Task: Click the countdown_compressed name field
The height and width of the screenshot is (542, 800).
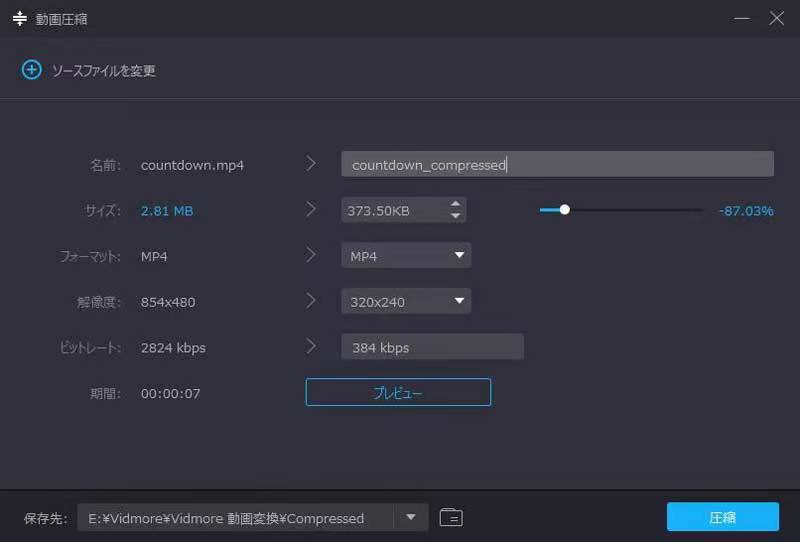Action: 557,165
